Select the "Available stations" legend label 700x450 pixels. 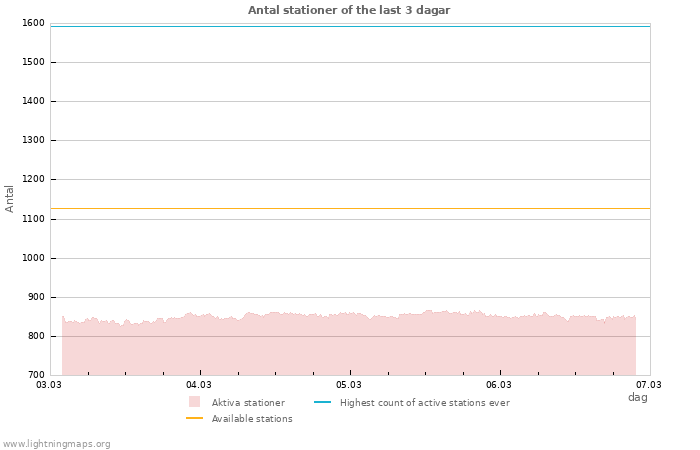252,419
